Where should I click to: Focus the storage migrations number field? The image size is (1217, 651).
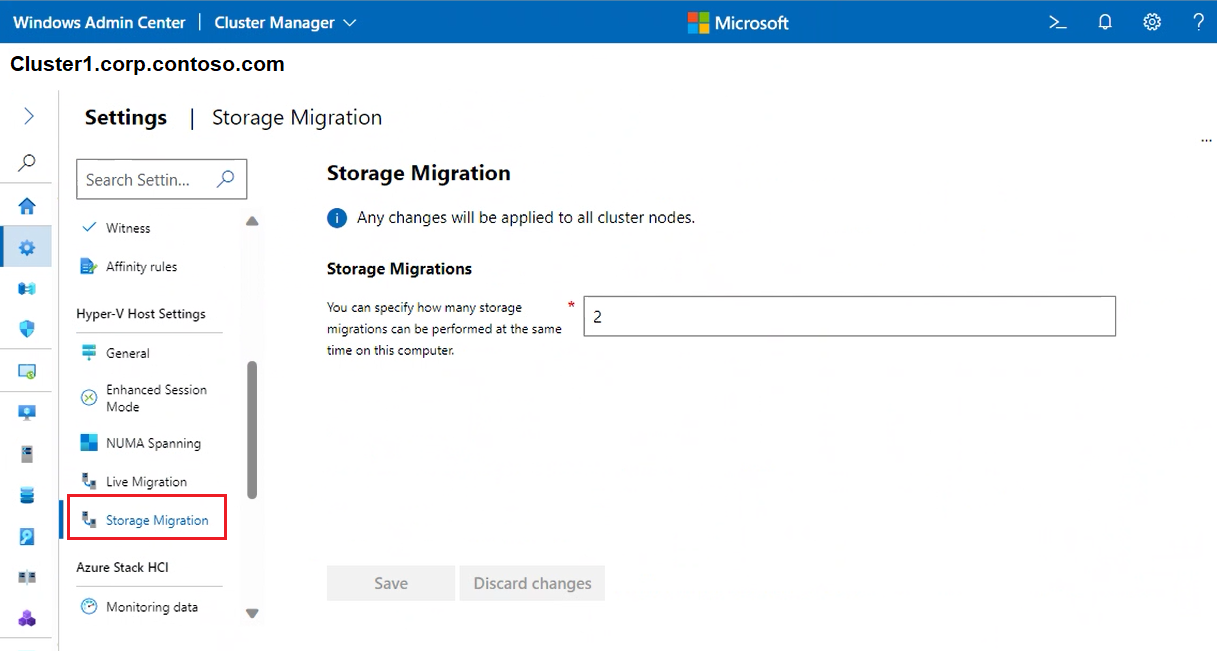pos(848,316)
